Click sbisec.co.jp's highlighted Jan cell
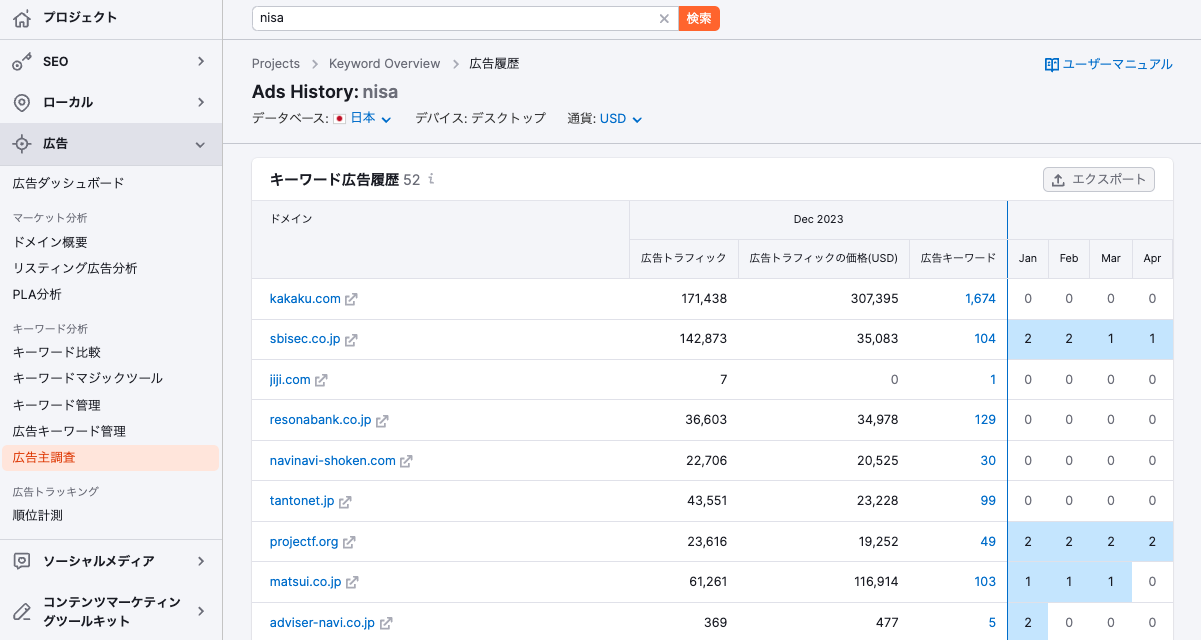The image size is (1201, 640). click(1028, 339)
